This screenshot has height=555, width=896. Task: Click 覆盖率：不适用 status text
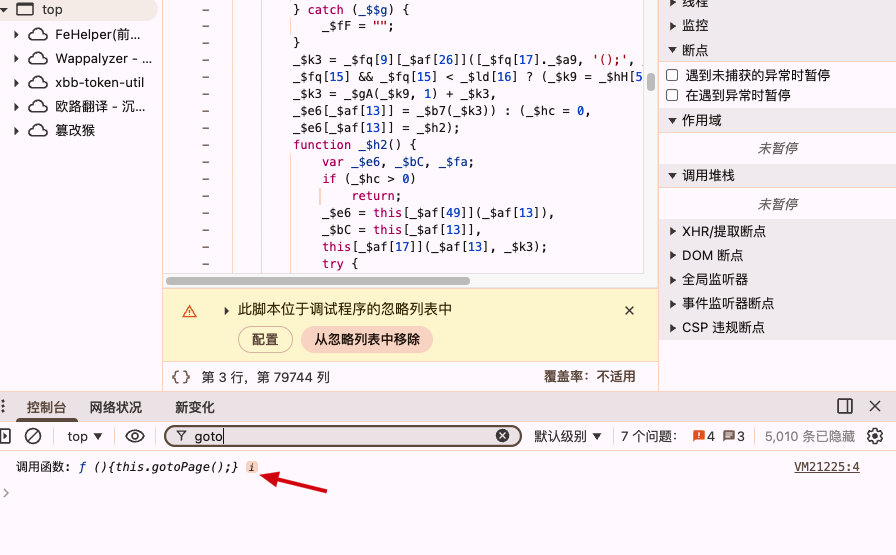[x=590, y=377]
